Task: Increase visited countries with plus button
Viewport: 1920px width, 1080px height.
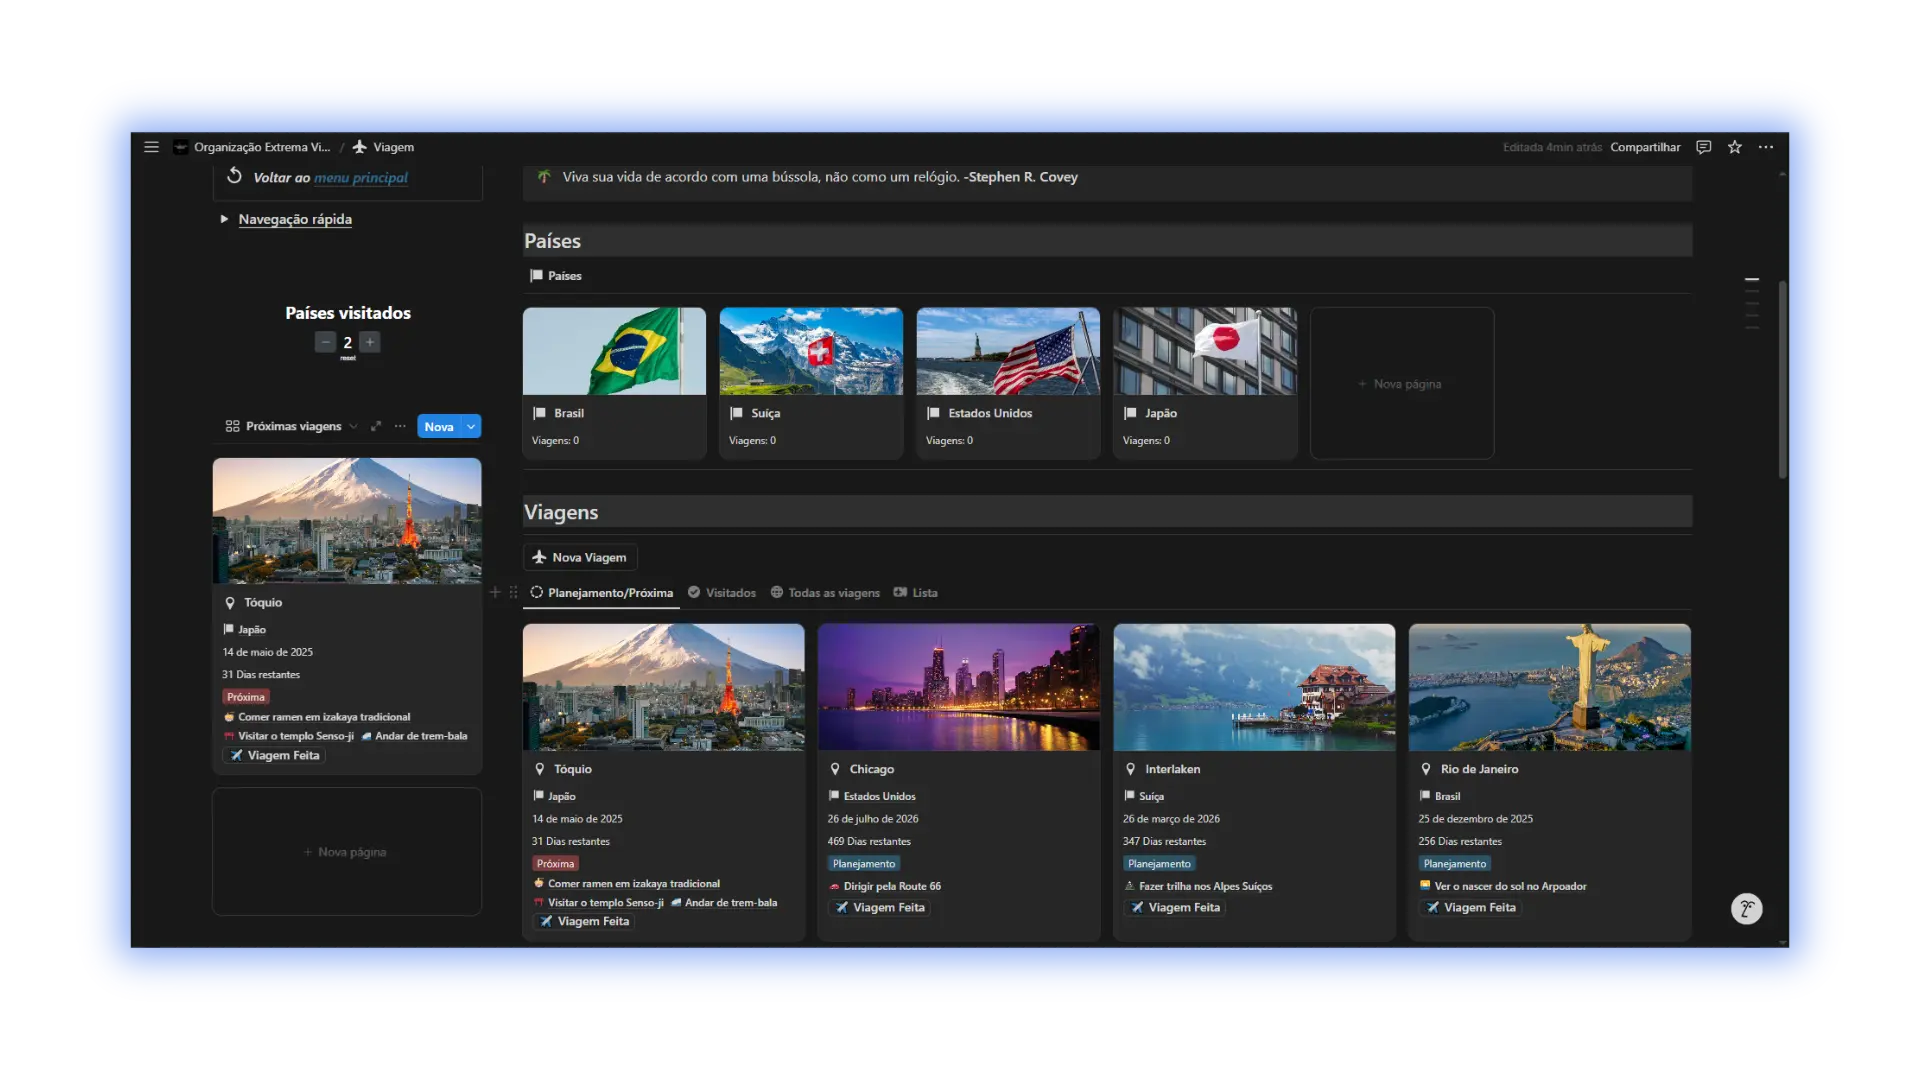Action: coord(370,342)
